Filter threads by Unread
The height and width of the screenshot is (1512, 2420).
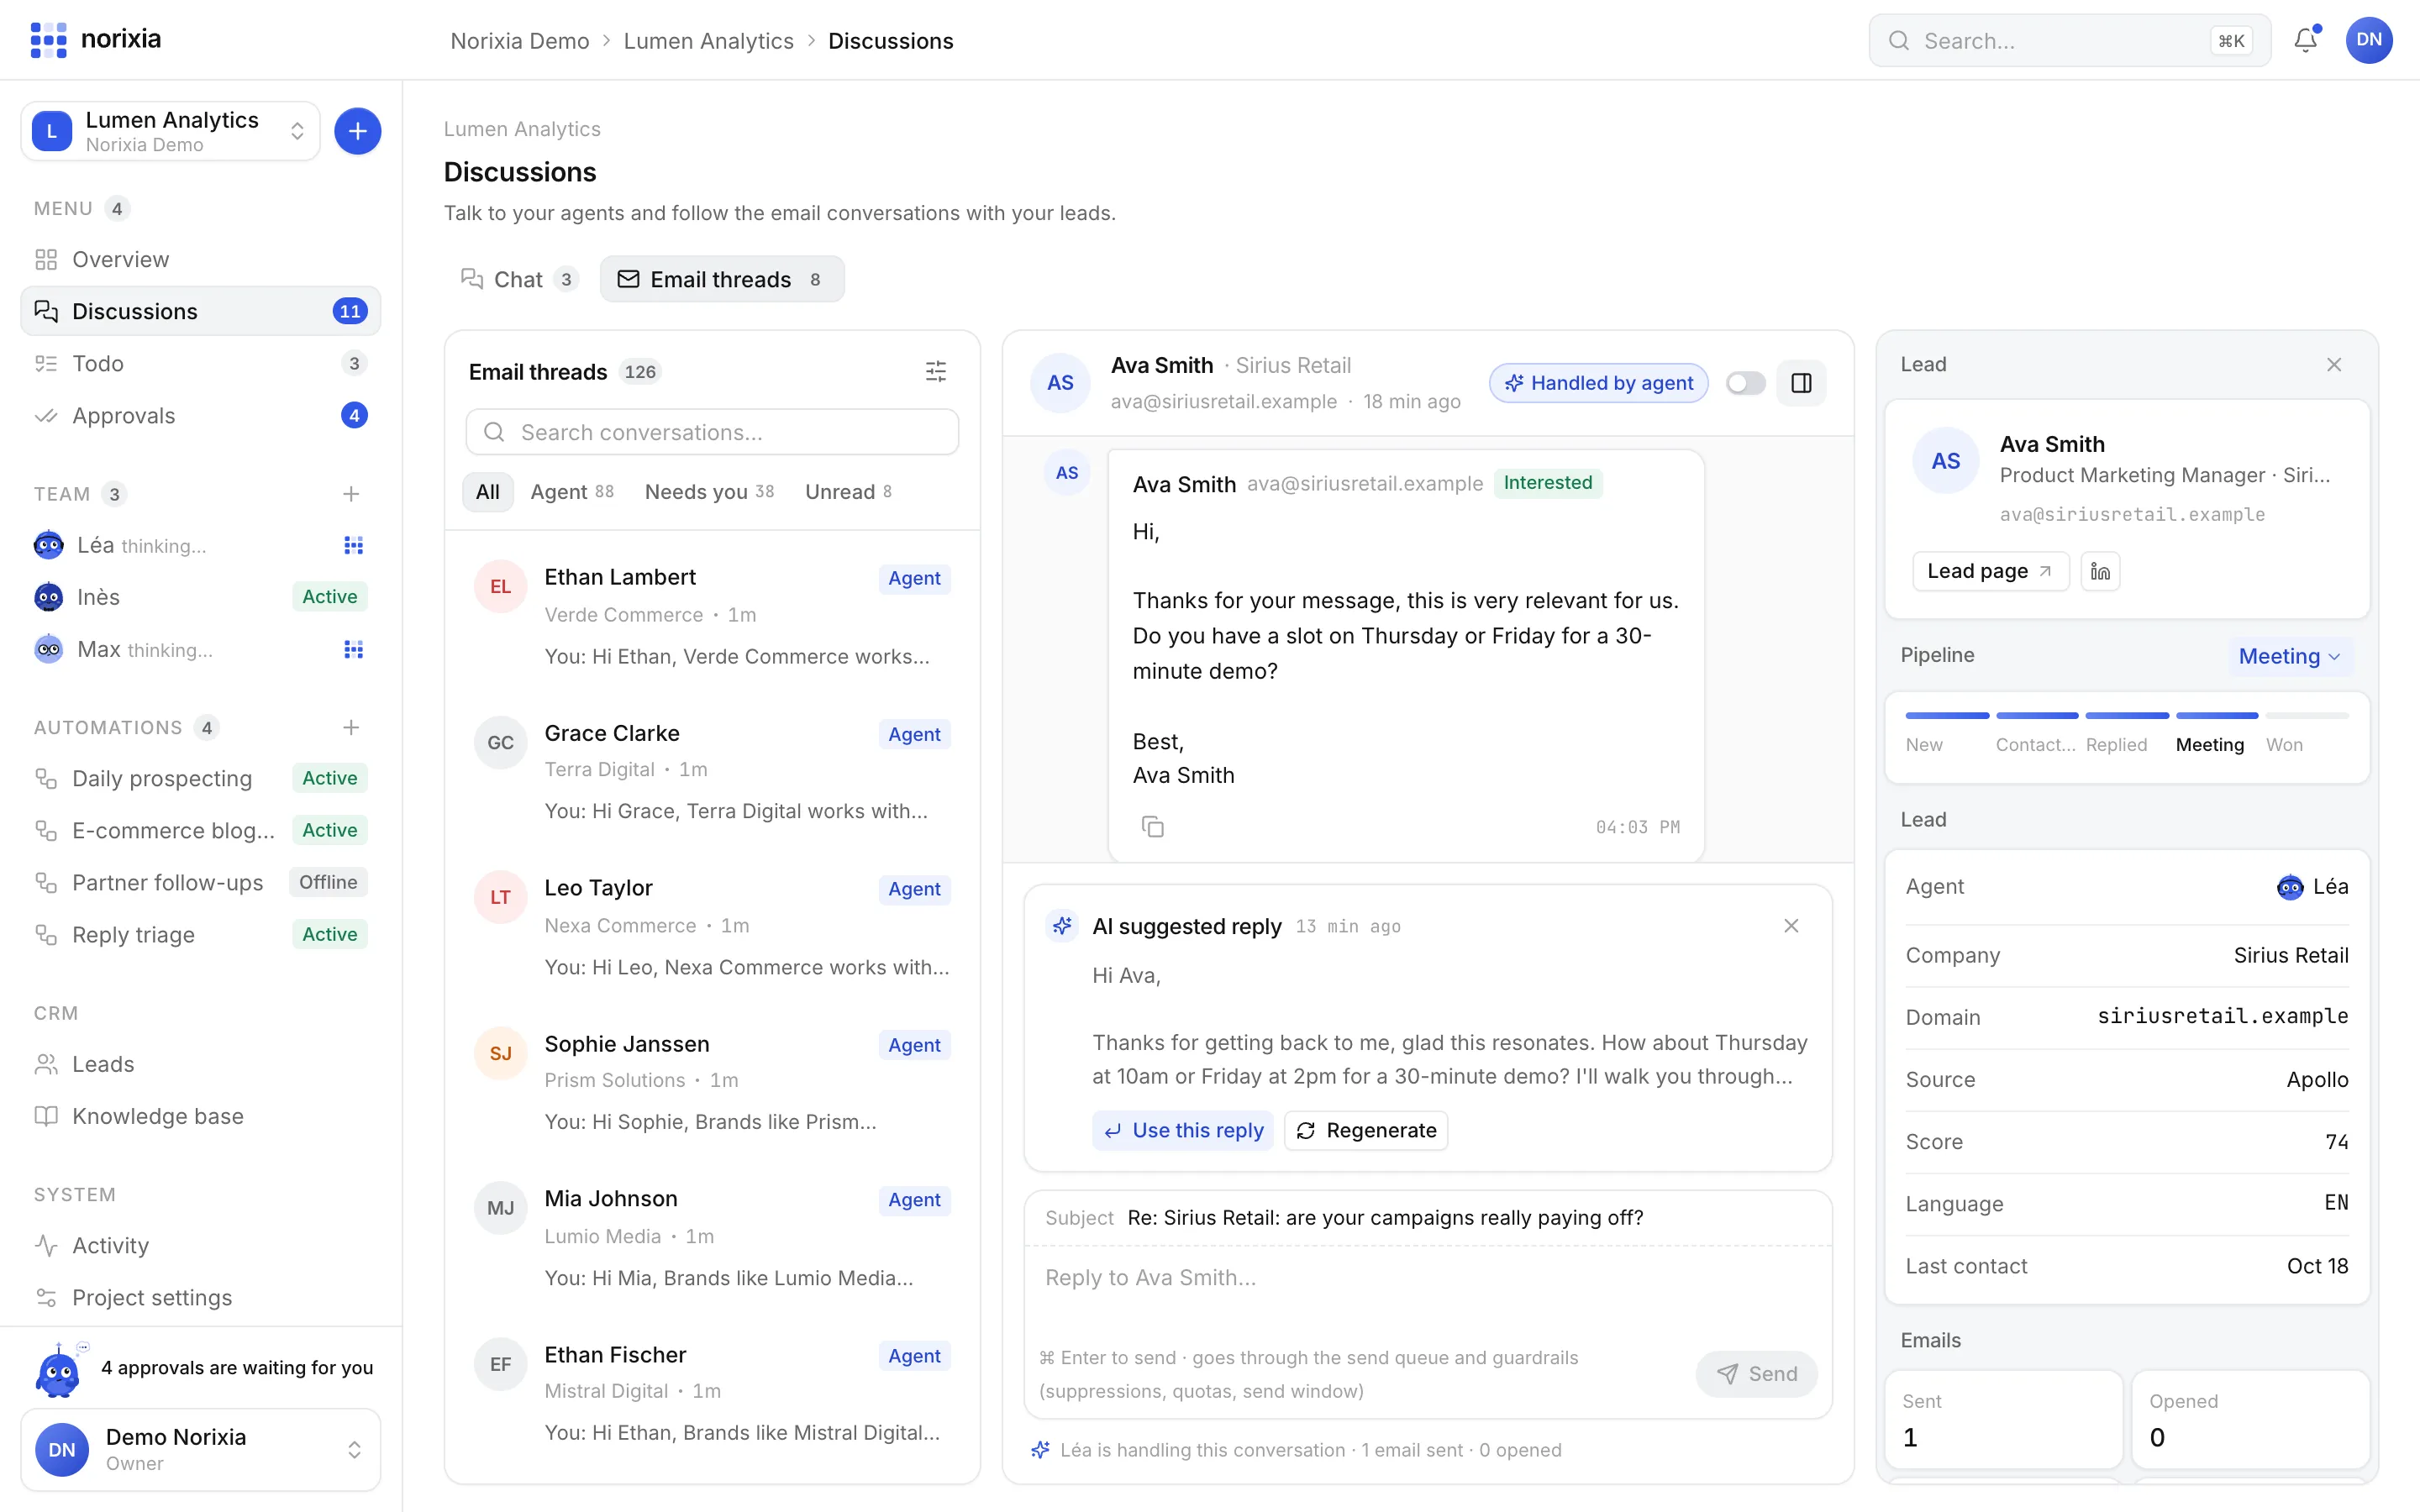tap(848, 491)
